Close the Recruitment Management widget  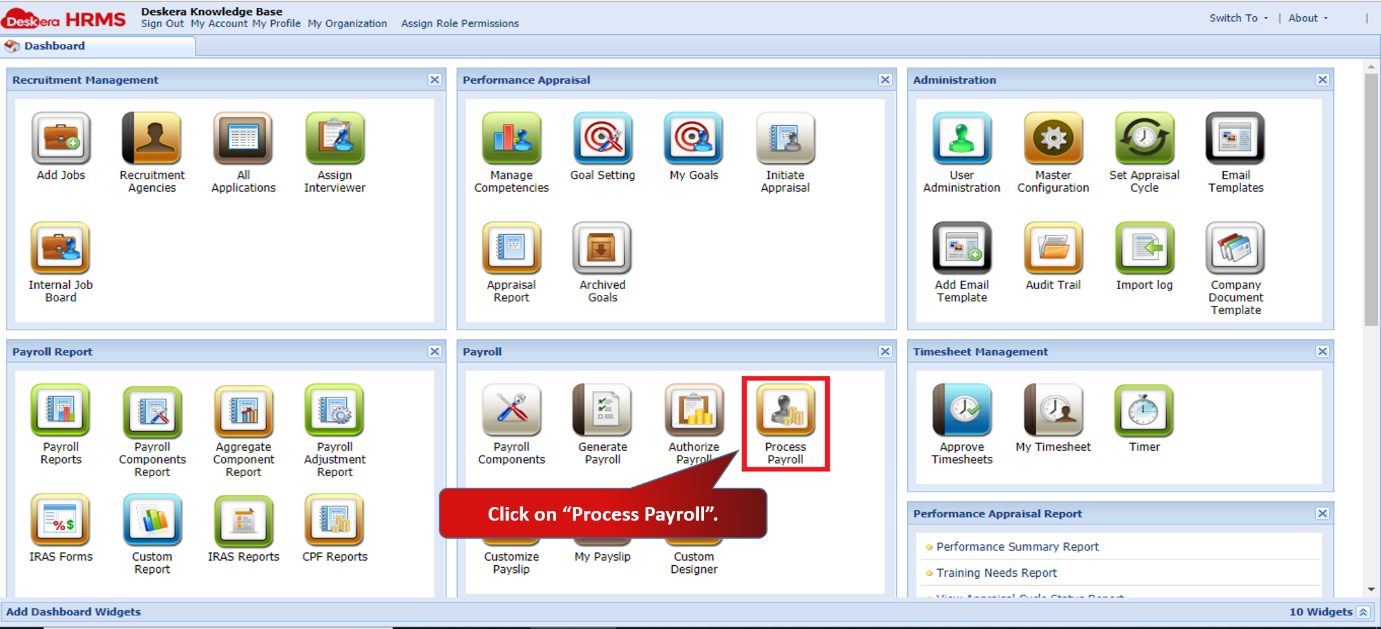click(x=434, y=80)
